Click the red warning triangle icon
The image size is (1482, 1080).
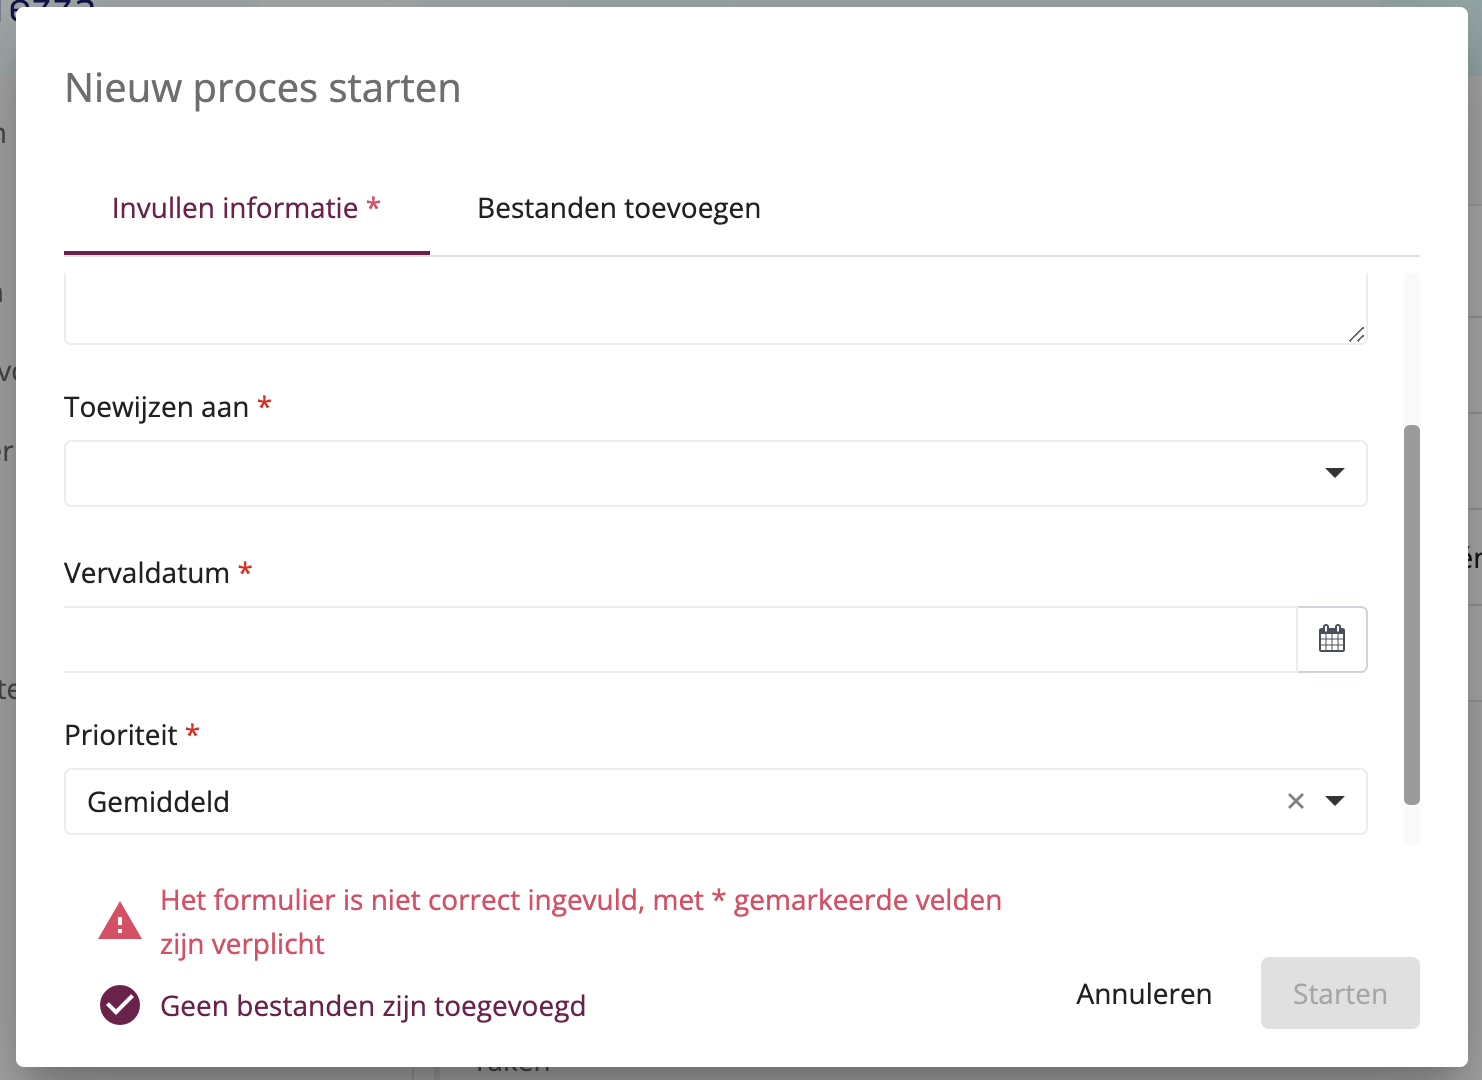[x=120, y=921]
